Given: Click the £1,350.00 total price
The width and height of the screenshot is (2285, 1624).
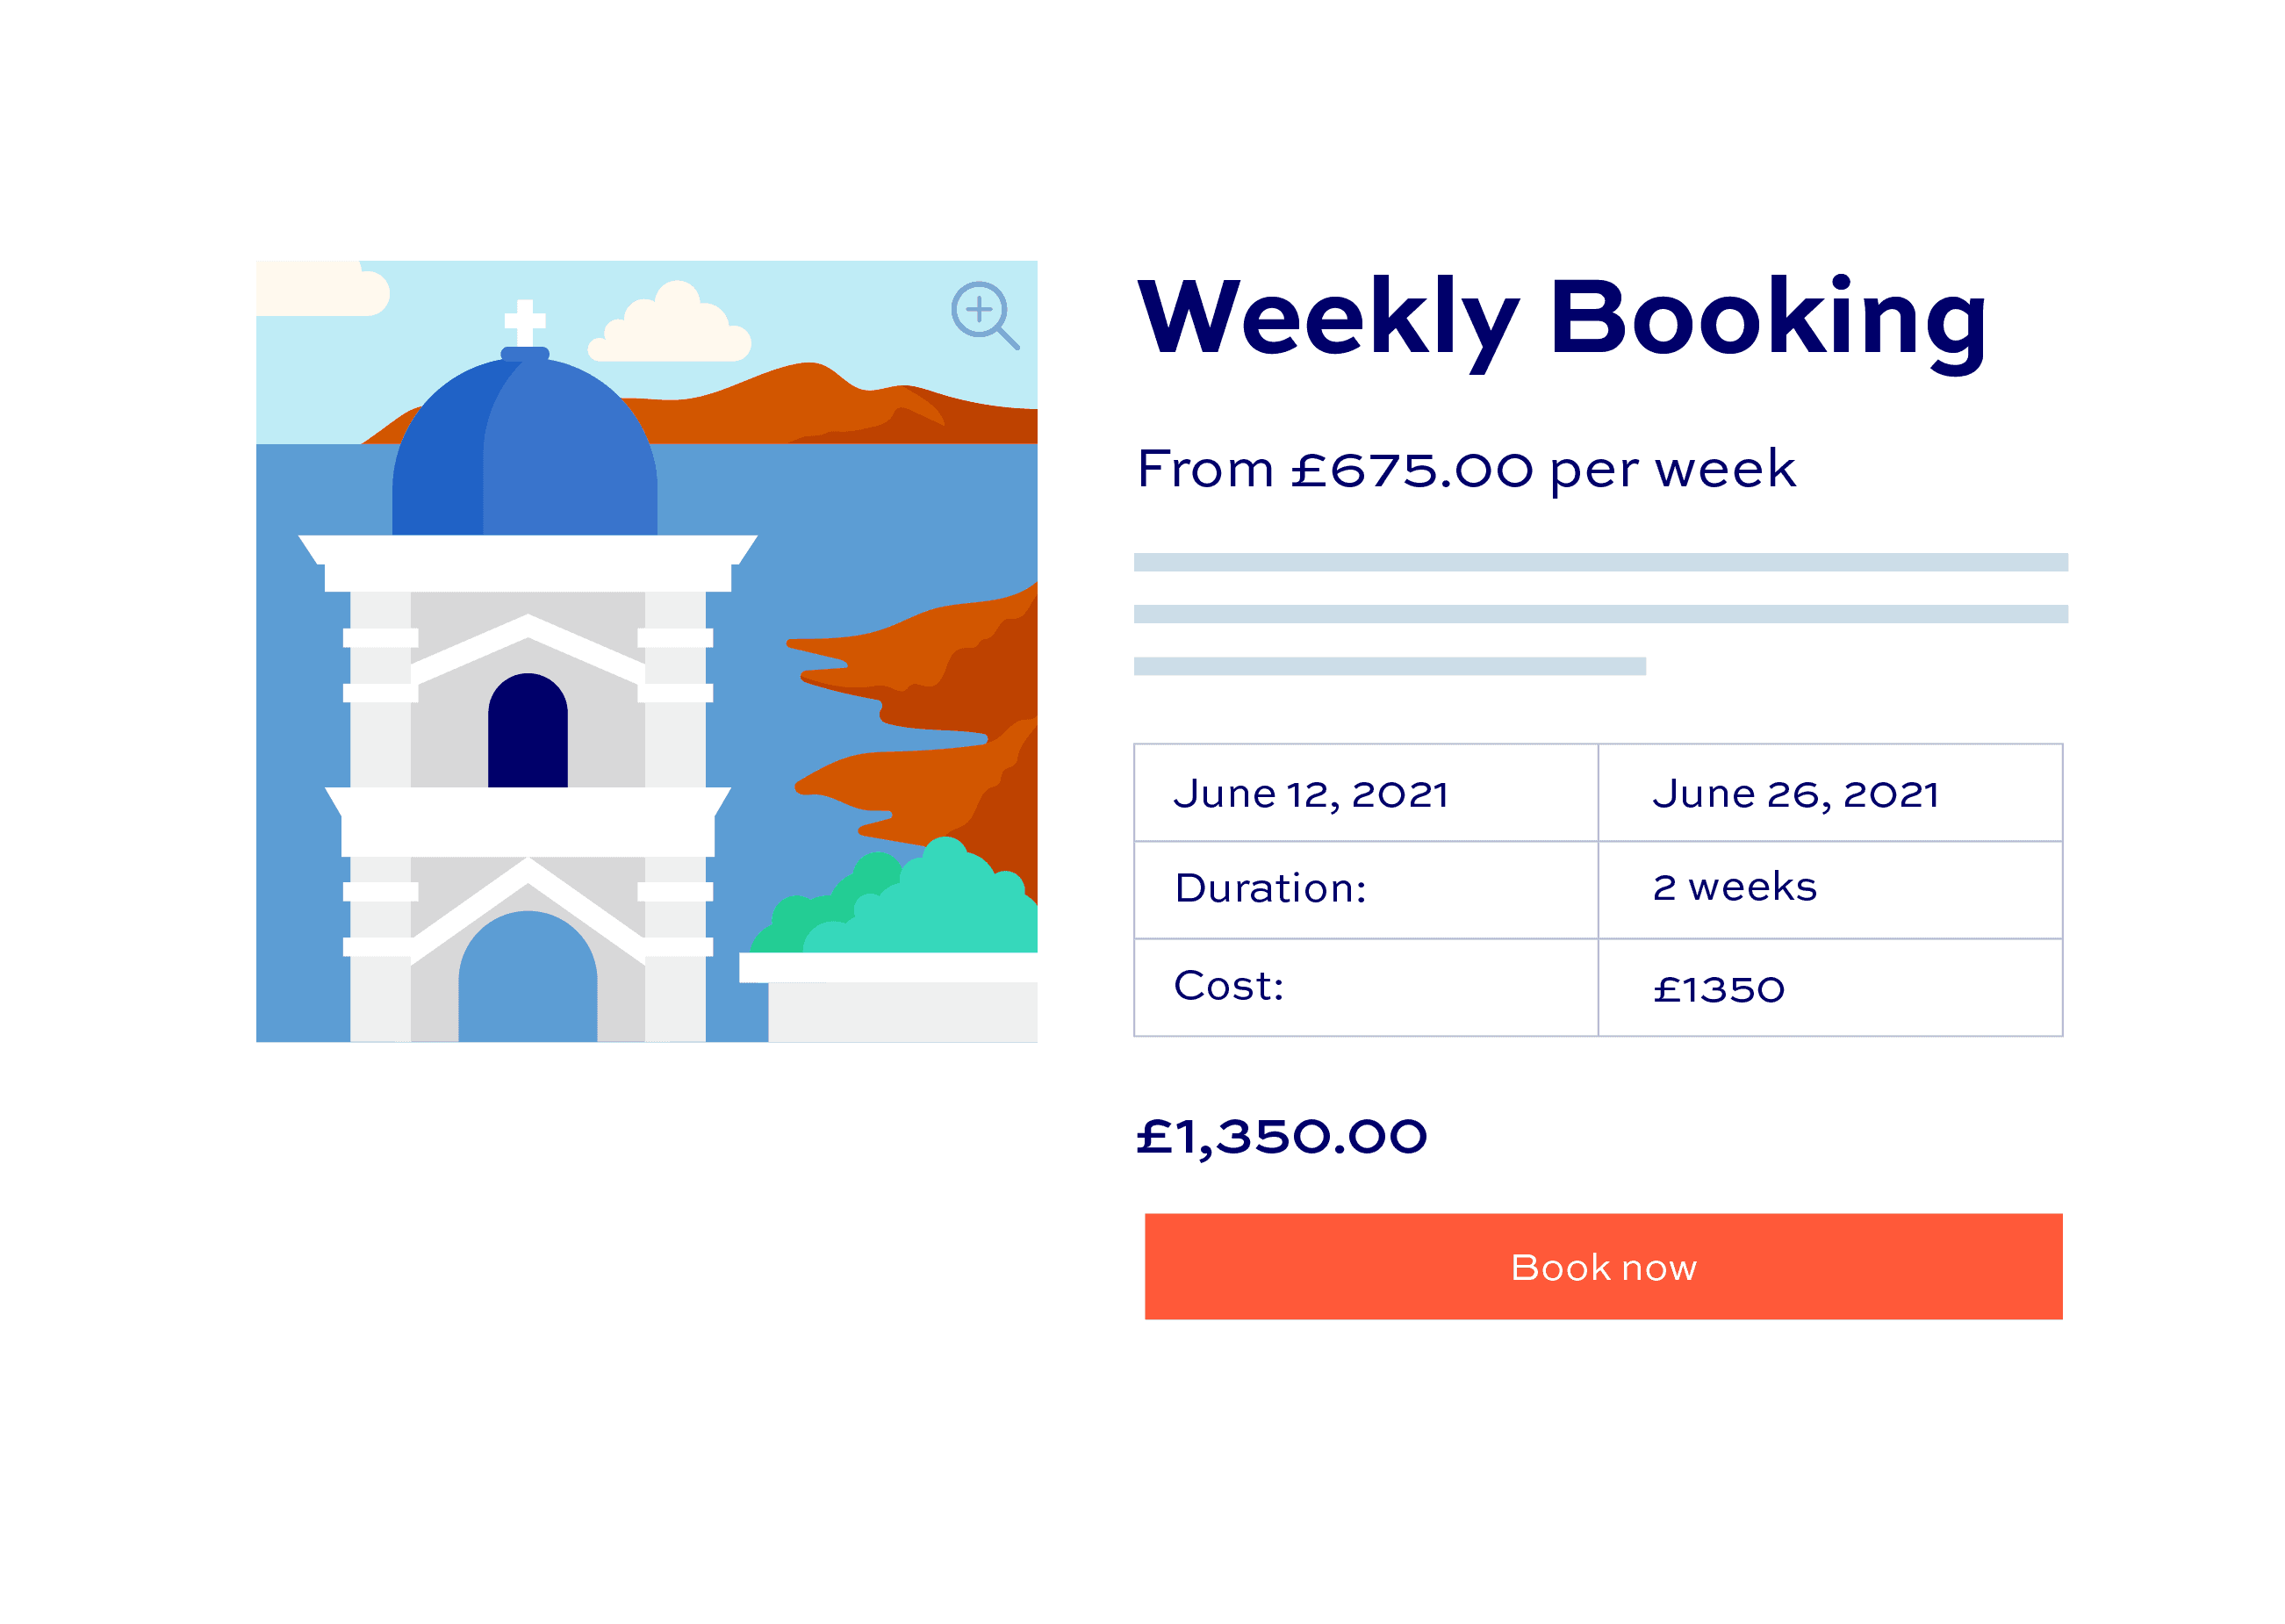Looking at the screenshot, I should [1282, 1137].
